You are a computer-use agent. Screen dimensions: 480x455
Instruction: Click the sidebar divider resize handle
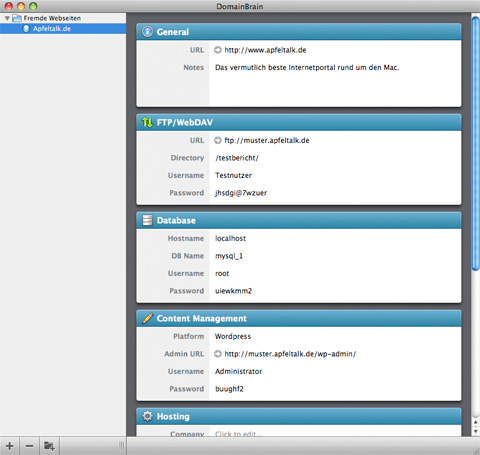pos(122,446)
